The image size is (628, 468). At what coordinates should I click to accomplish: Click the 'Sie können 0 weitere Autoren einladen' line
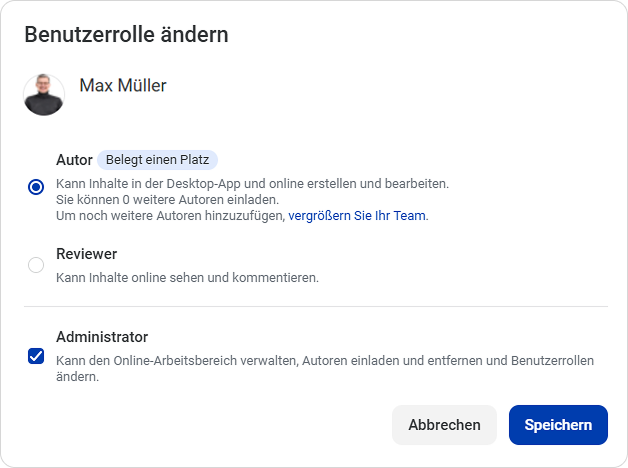[x=167, y=199]
